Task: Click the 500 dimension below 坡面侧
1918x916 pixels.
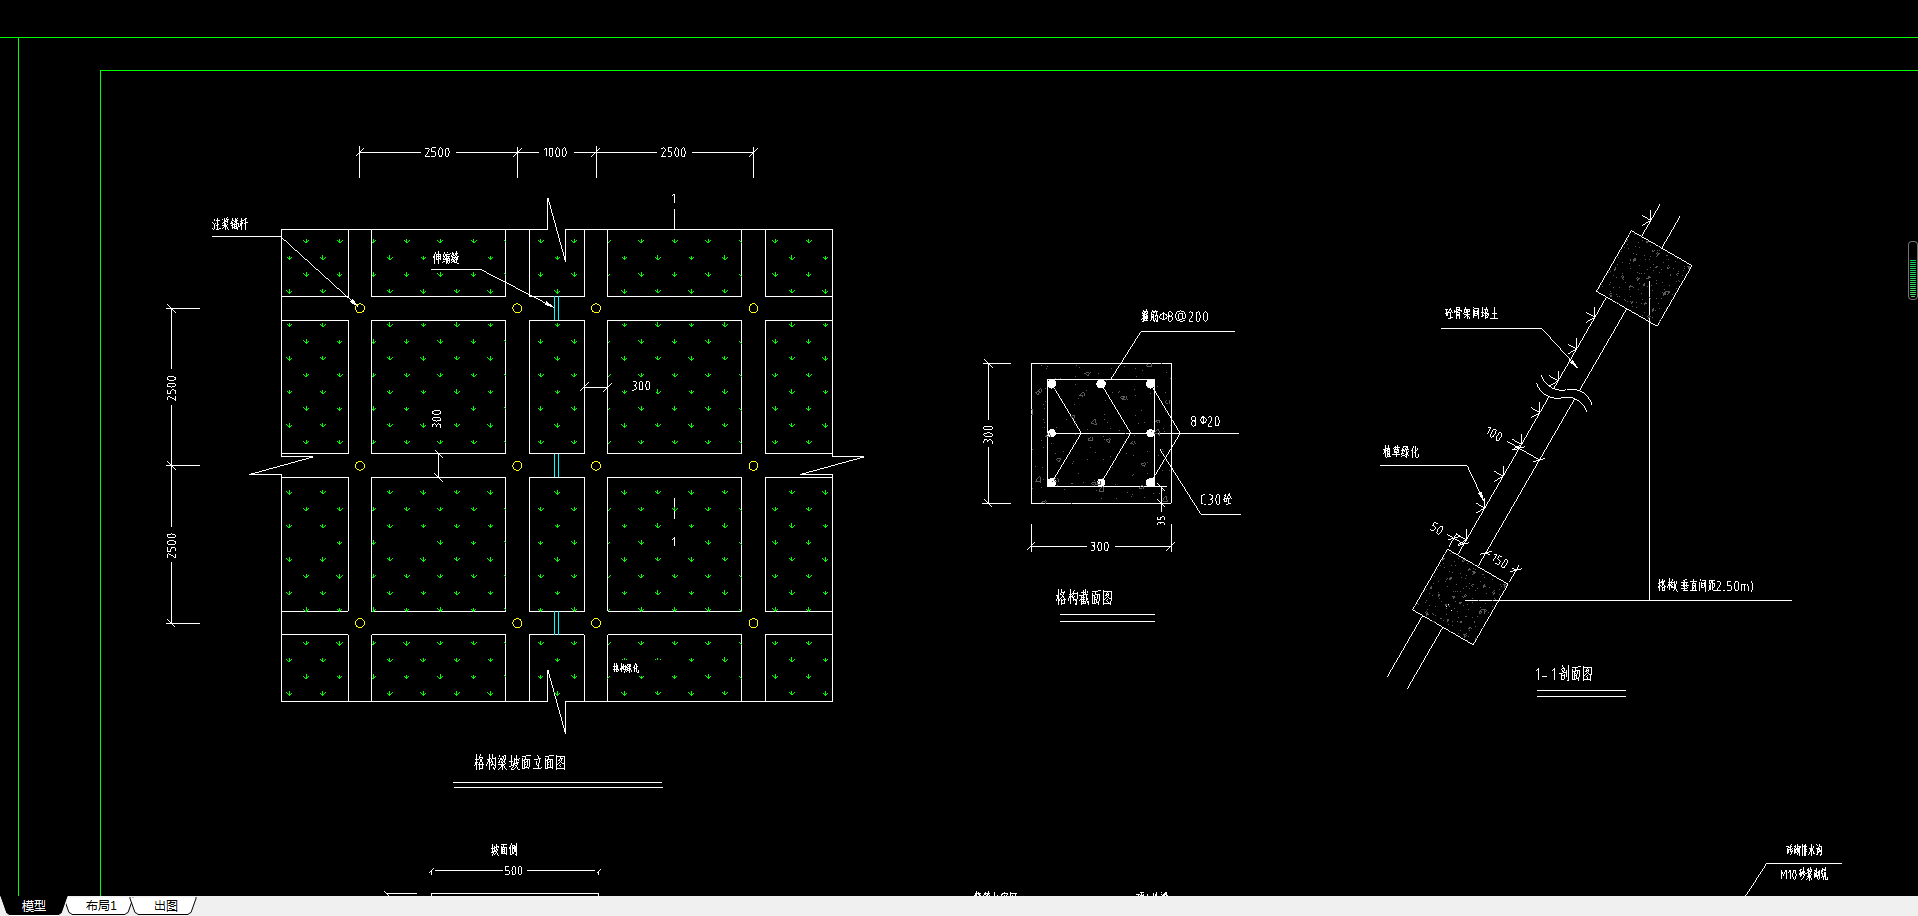Action: 513,871
